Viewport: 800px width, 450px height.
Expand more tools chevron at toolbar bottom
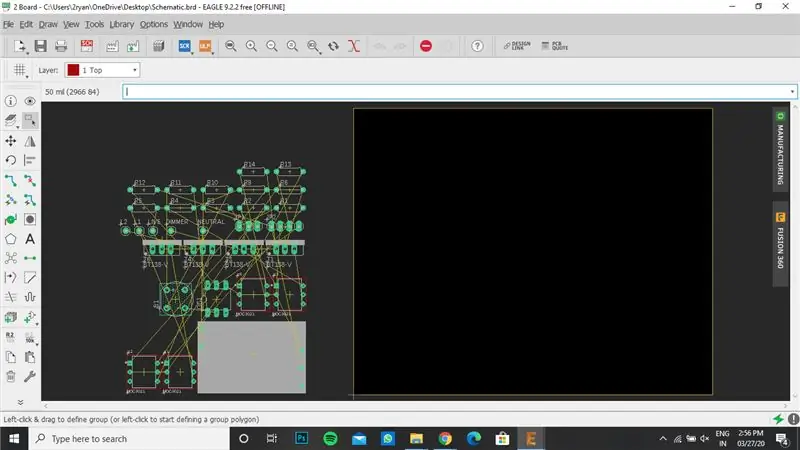coord(20,402)
